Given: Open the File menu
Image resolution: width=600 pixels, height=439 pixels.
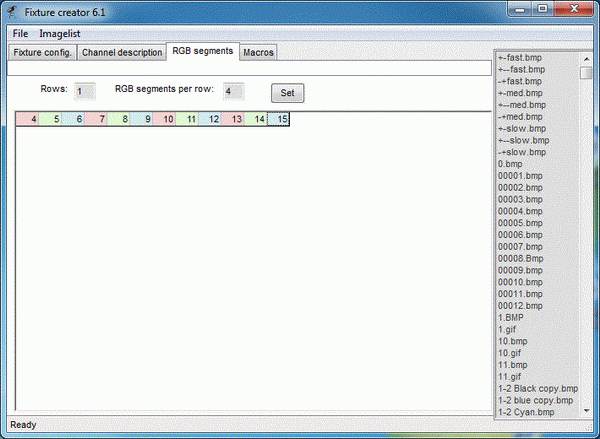Looking at the screenshot, I should 20,33.
